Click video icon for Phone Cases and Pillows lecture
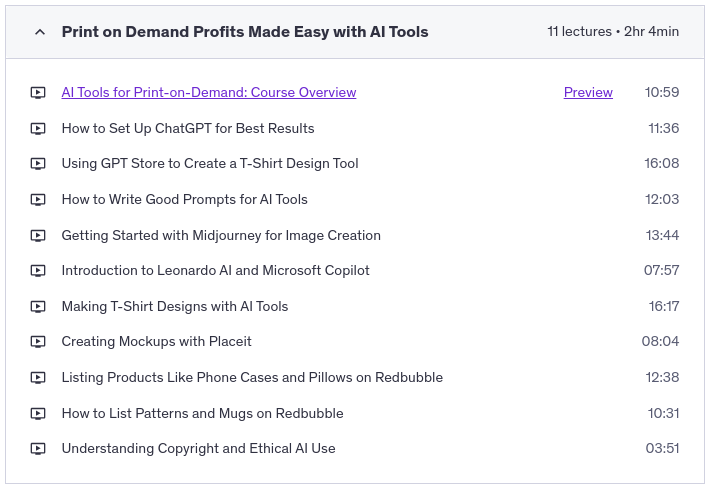 [x=38, y=378]
